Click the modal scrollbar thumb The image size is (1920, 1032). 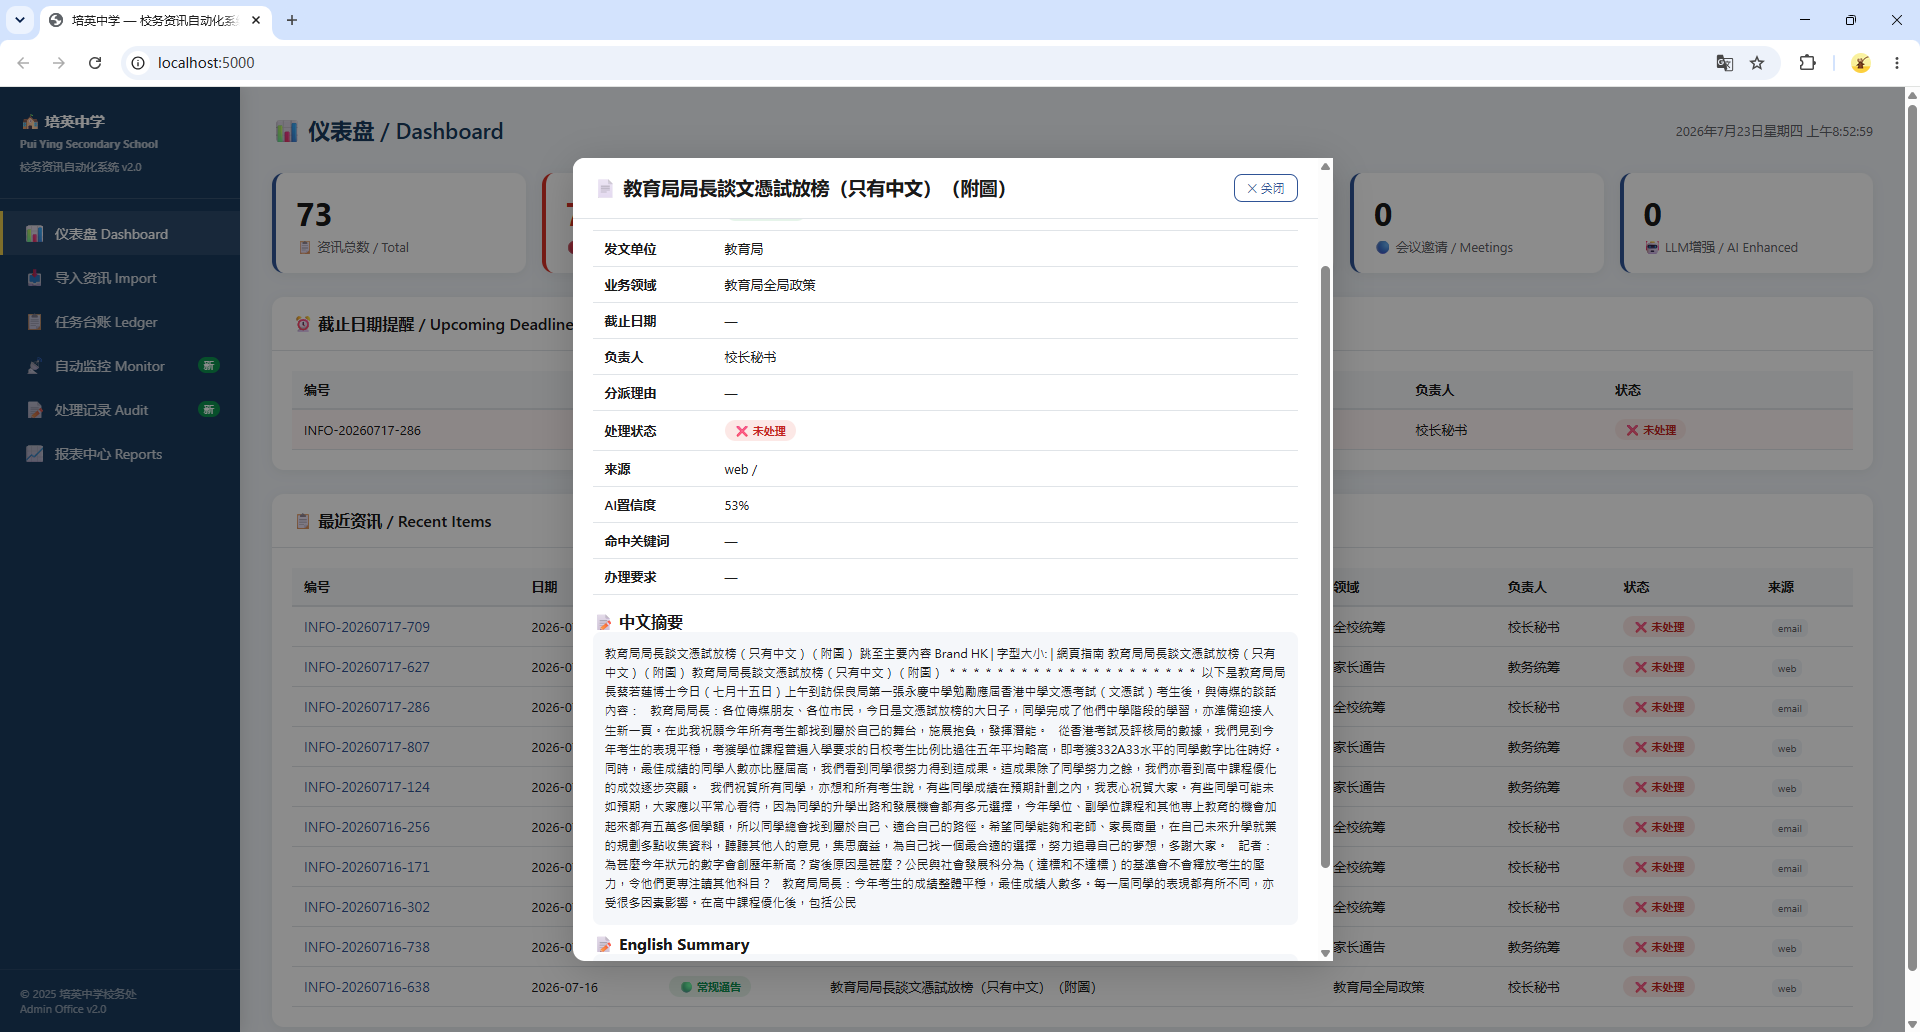pyautogui.click(x=1325, y=565)
